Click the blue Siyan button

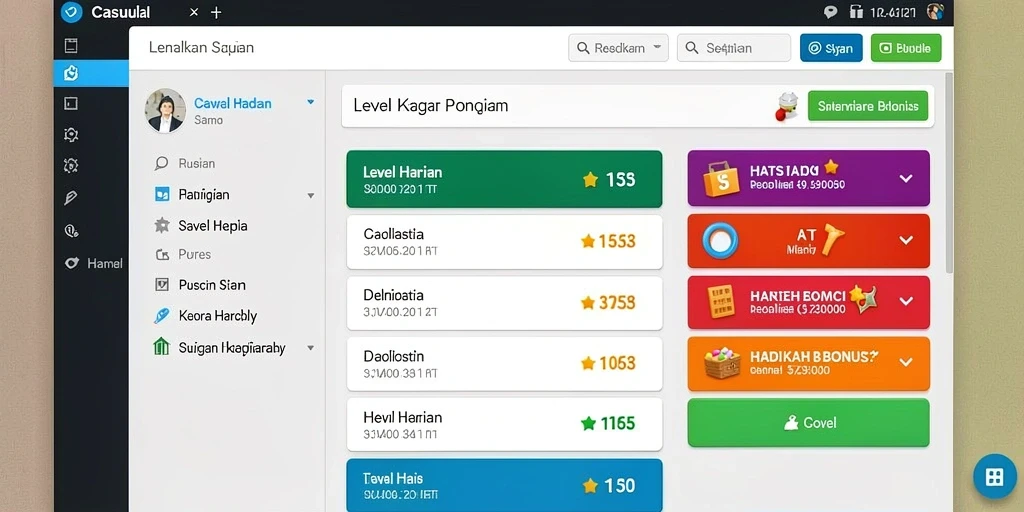831,48
